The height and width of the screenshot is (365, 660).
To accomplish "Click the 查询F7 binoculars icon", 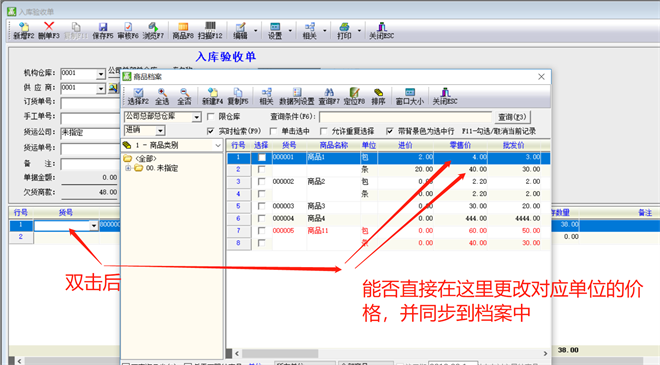I will 329,96.
